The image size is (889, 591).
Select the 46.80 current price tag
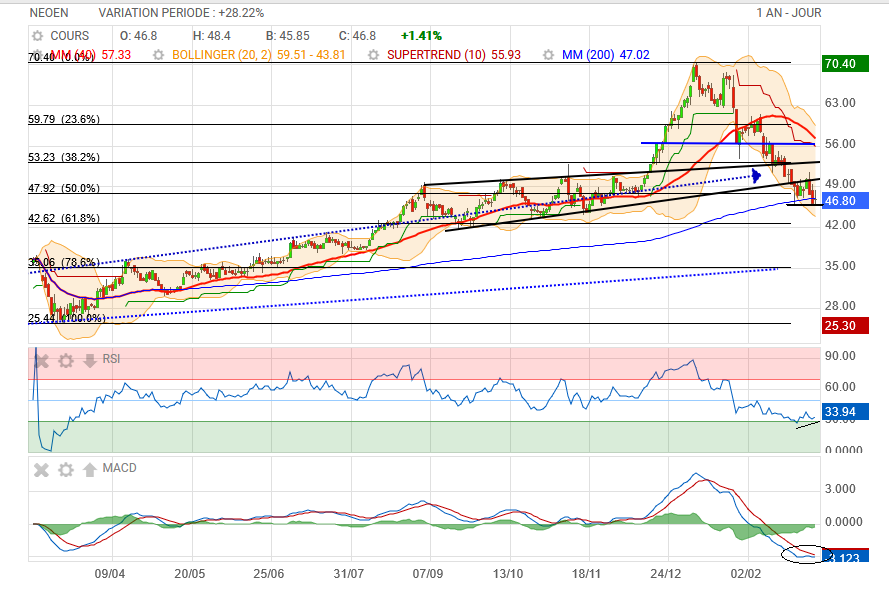[x=845, y=201]
